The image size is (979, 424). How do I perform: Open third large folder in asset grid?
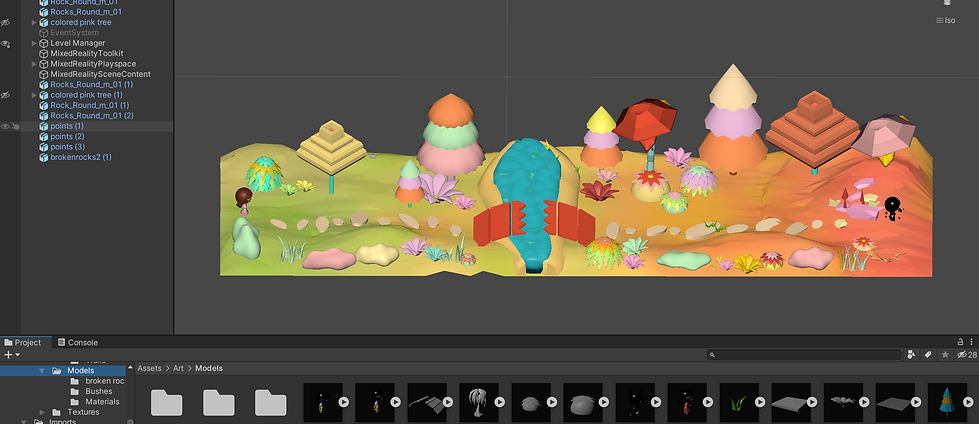[x=270, y=402]
